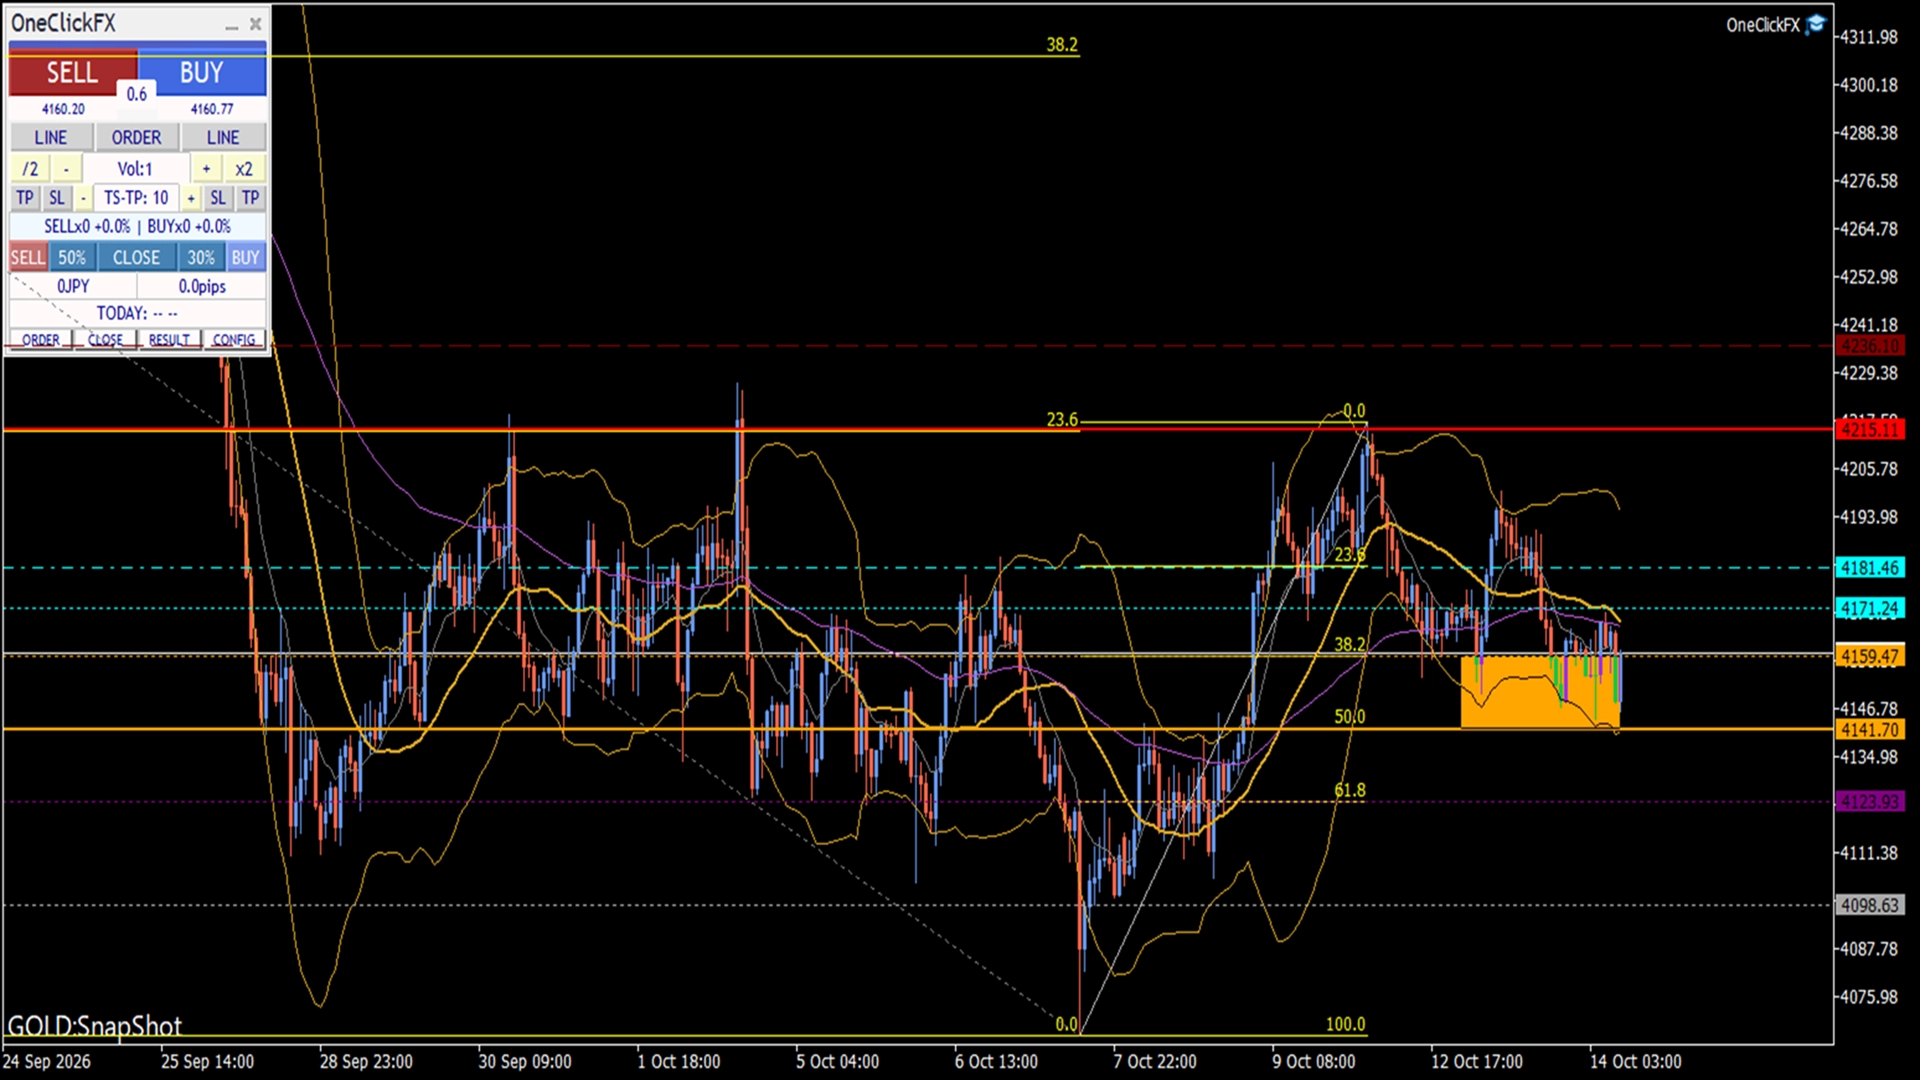Increase volume with the plus next to Vol:1

206,169
